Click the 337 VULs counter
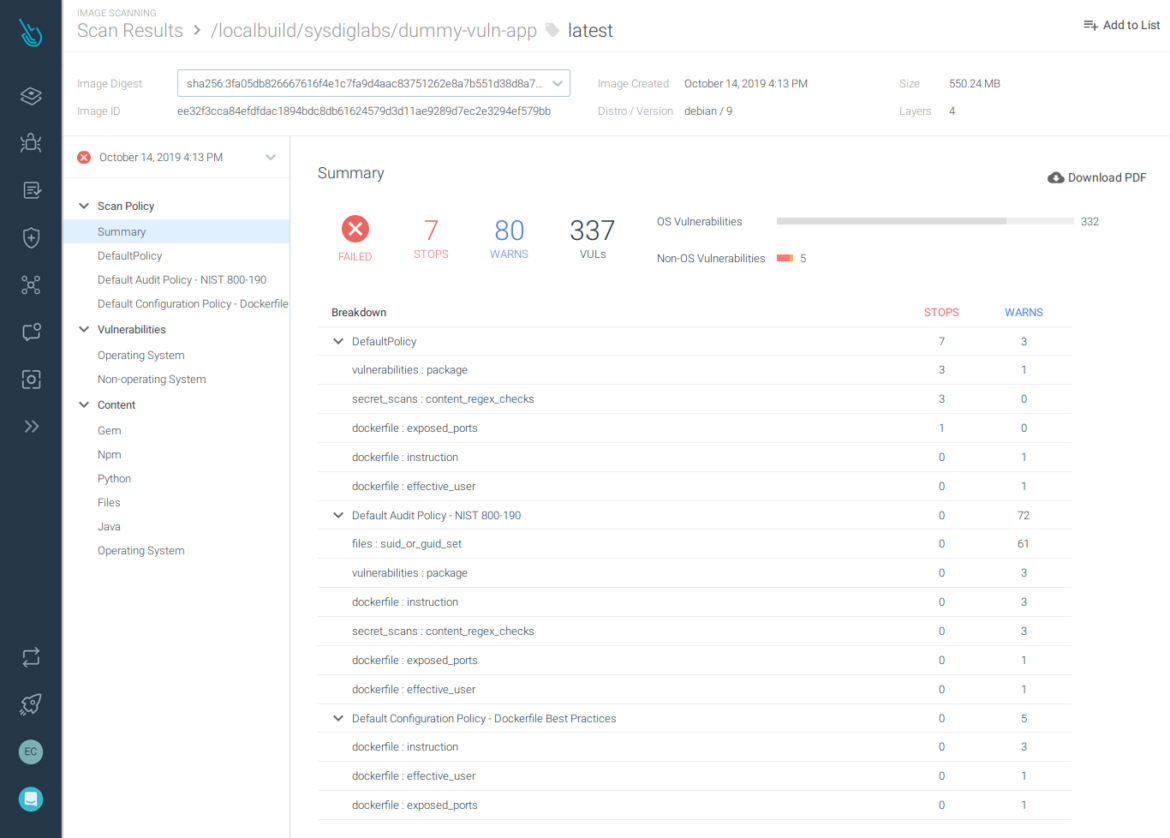This screenshot has width=1170, height=838. (x=592, y=238)
